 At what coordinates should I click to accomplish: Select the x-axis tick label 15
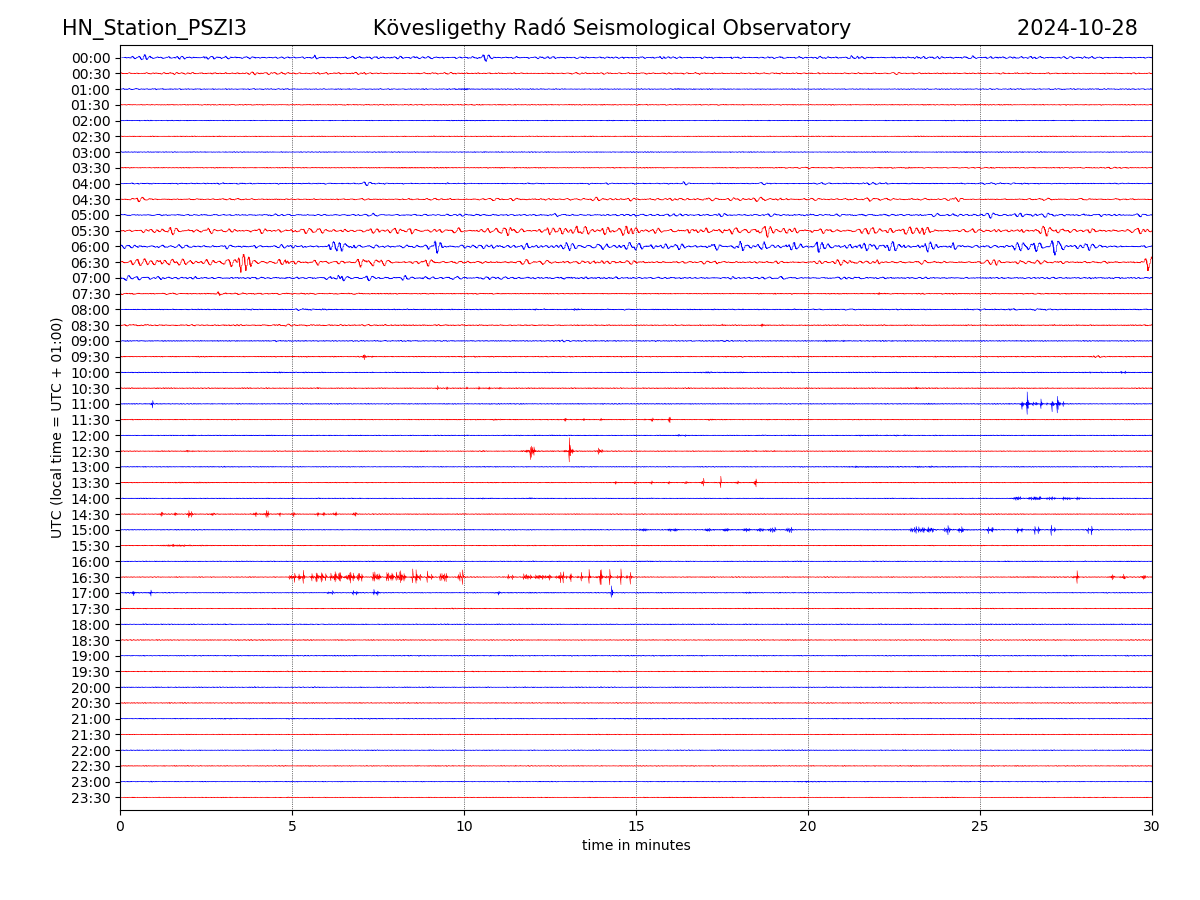point(636,826)
